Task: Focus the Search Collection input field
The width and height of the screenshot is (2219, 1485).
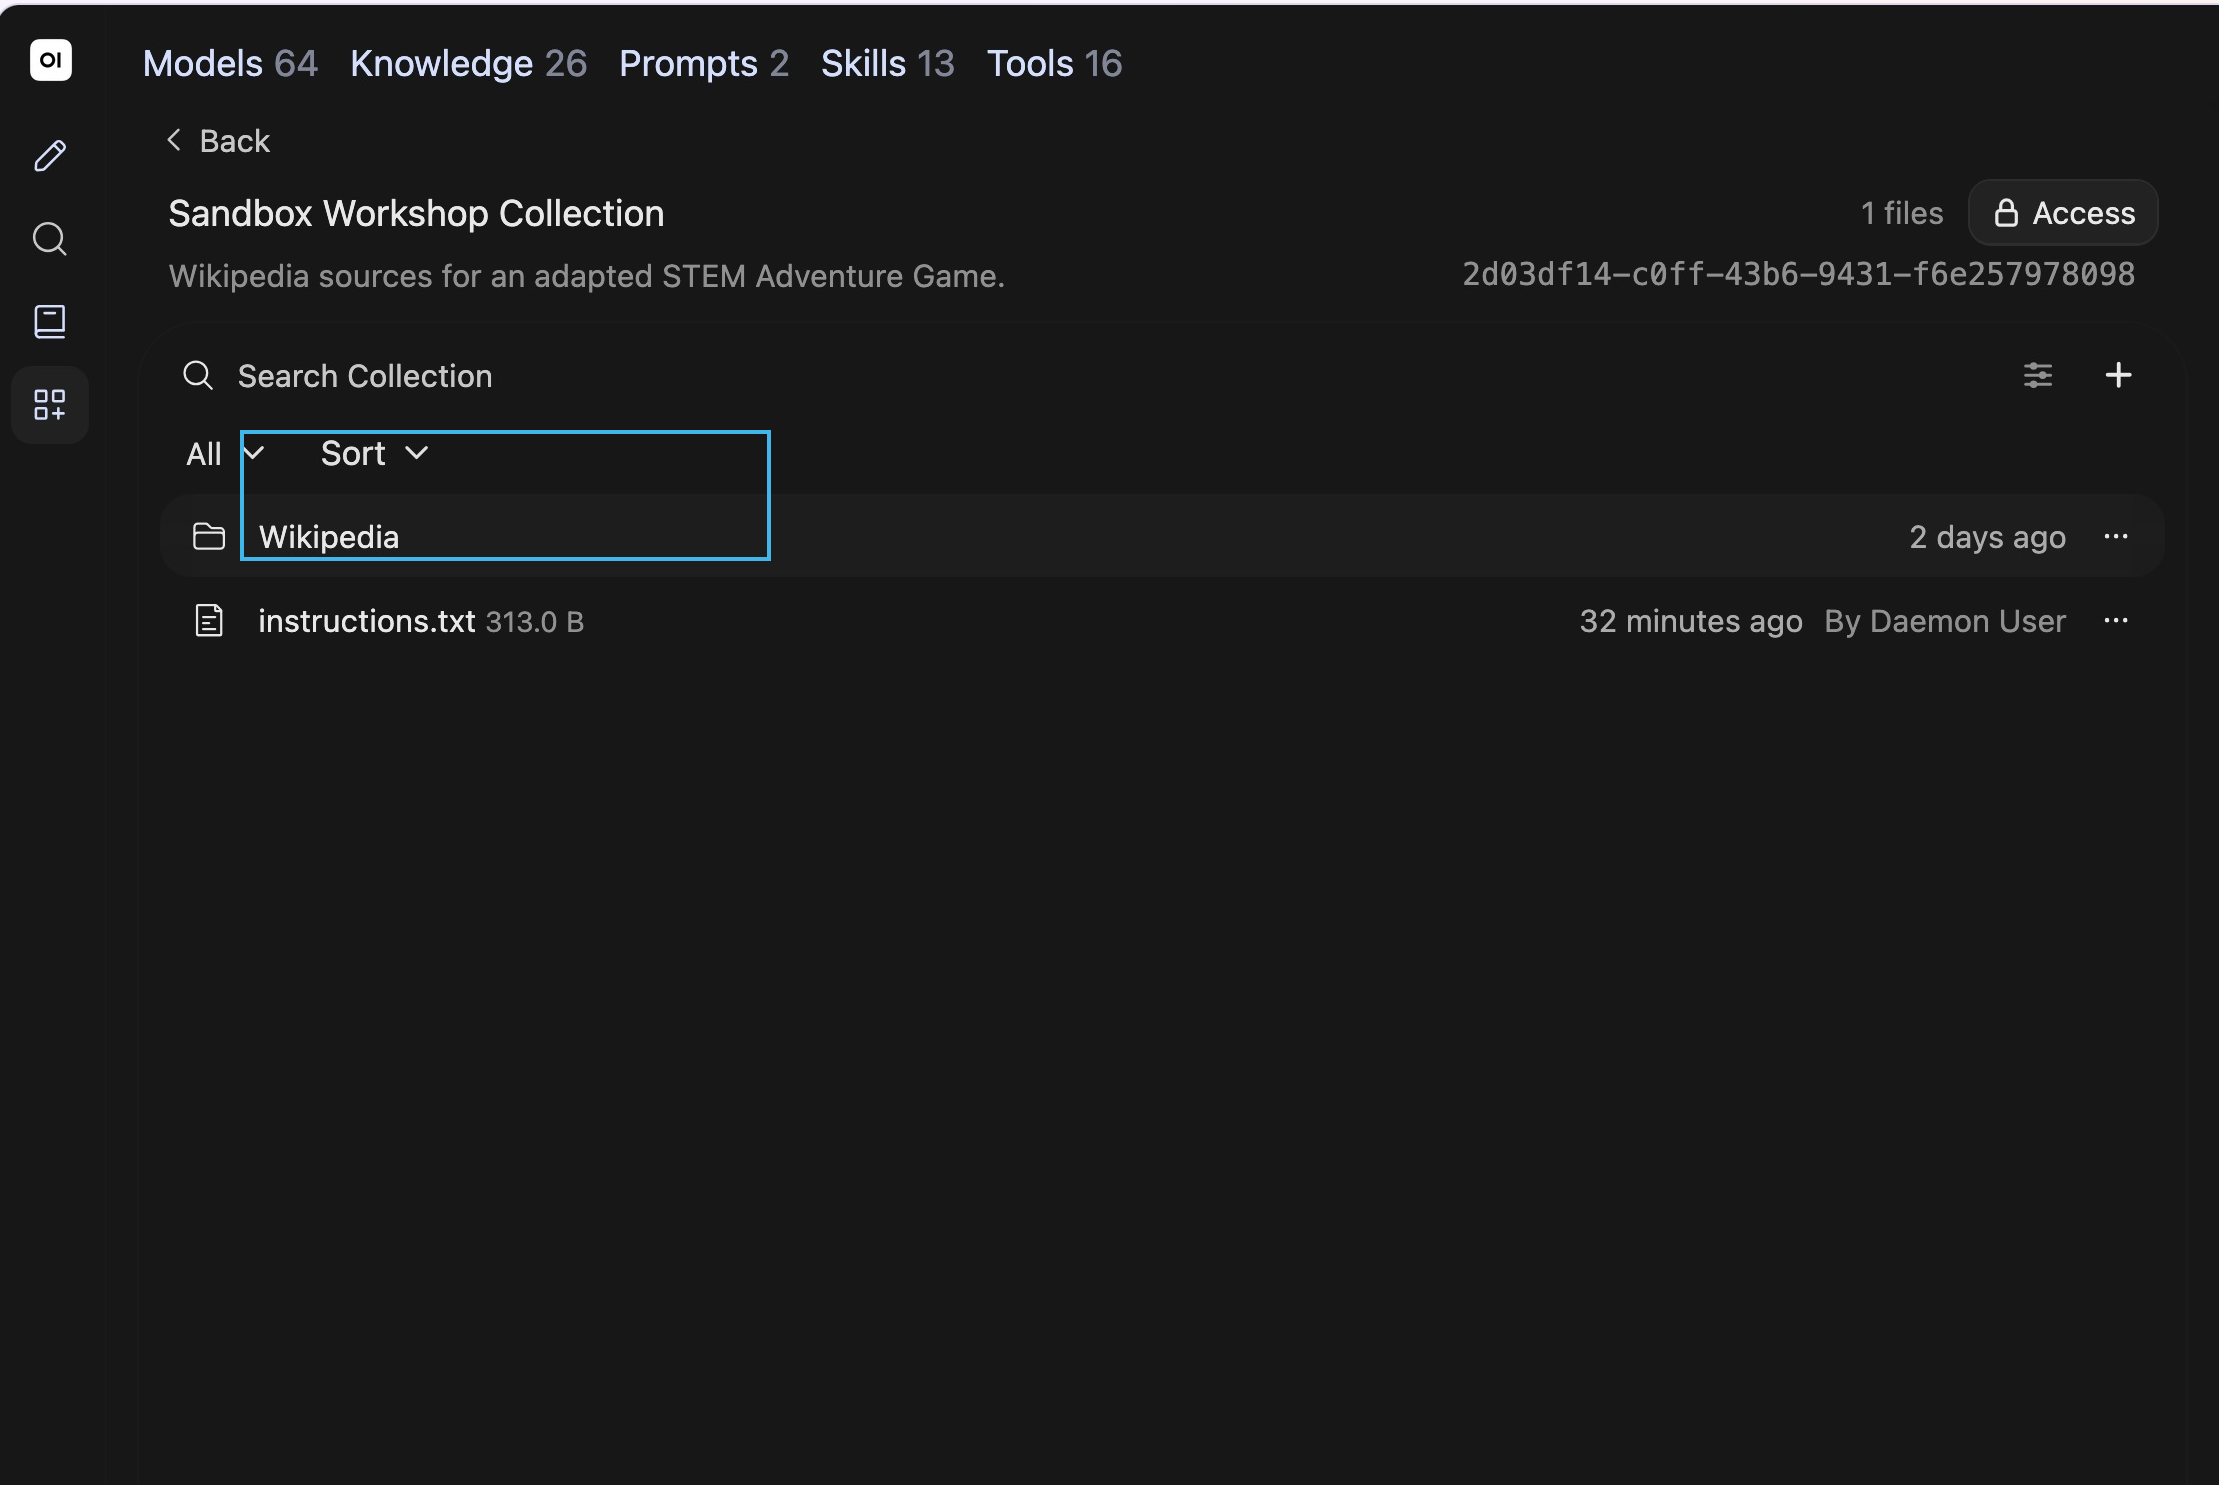Action: coord(1110,376)
